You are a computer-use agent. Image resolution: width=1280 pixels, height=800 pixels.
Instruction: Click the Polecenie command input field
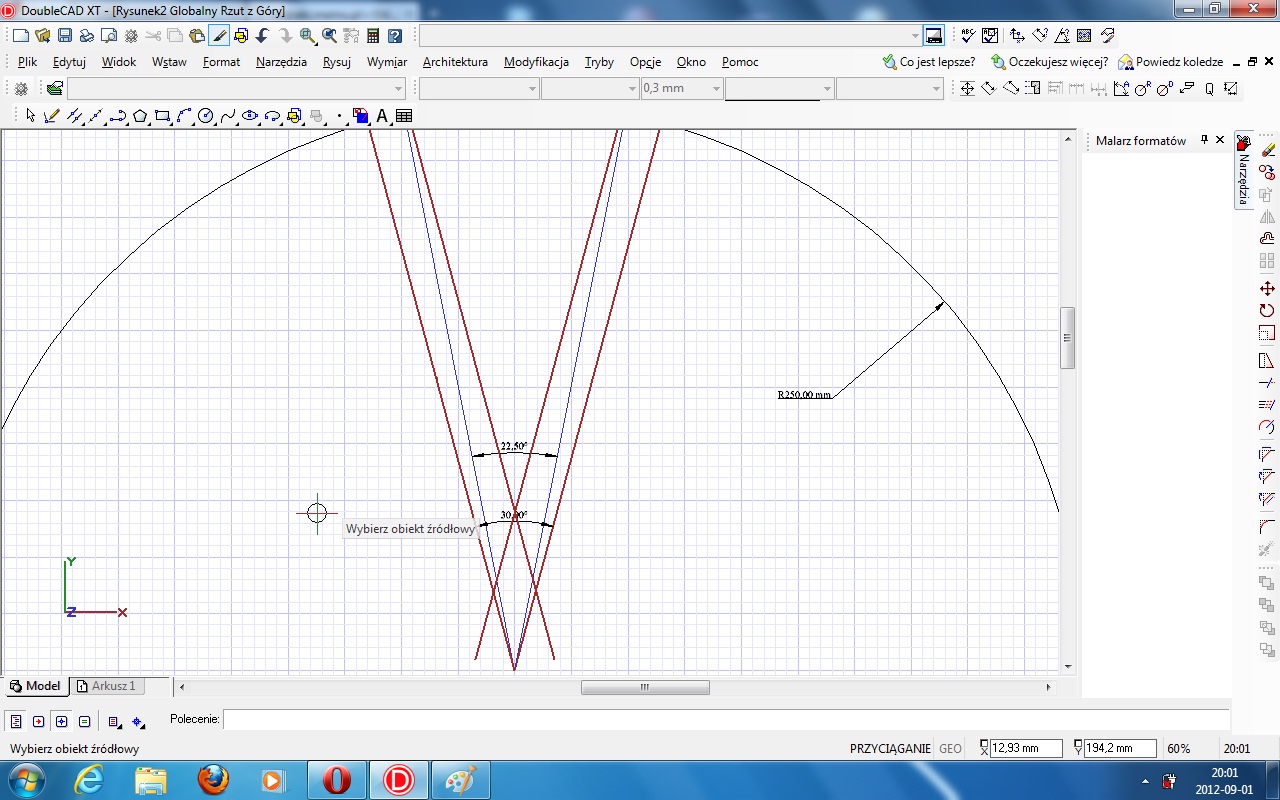click(x=725, y=719)
